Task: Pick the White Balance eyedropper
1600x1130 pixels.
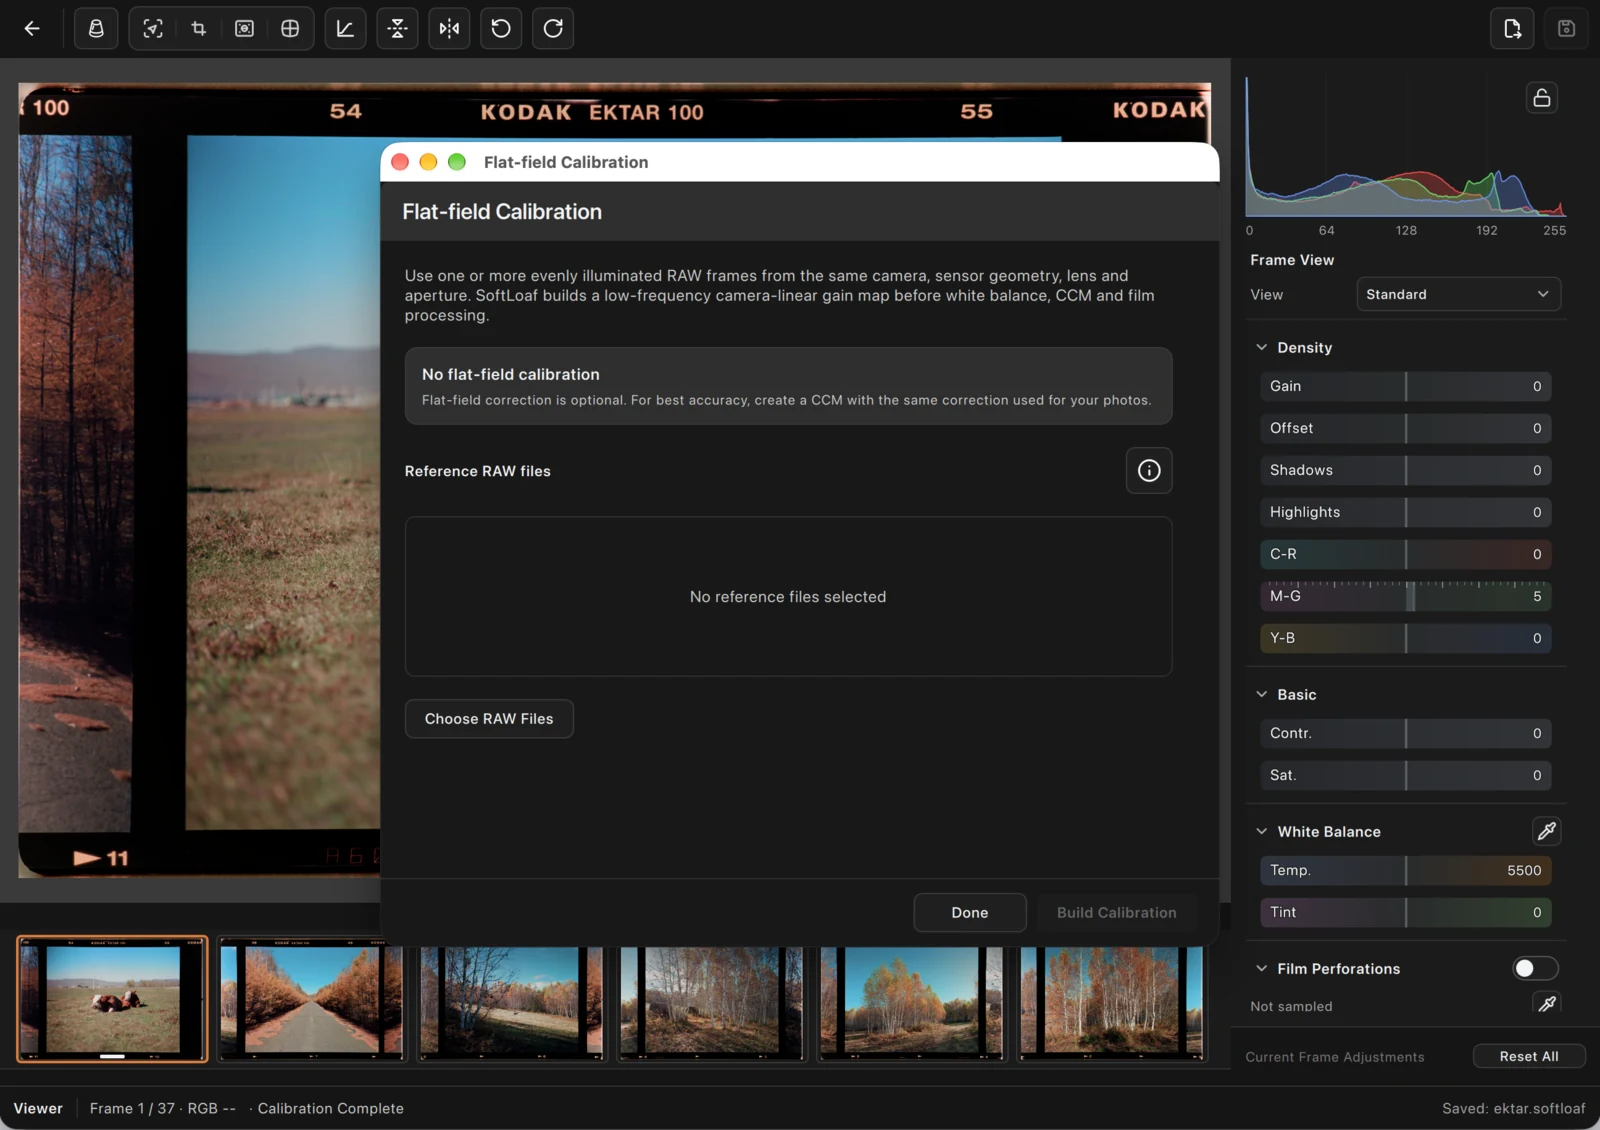Action: pyautogui.click(x=1547, y=831)
